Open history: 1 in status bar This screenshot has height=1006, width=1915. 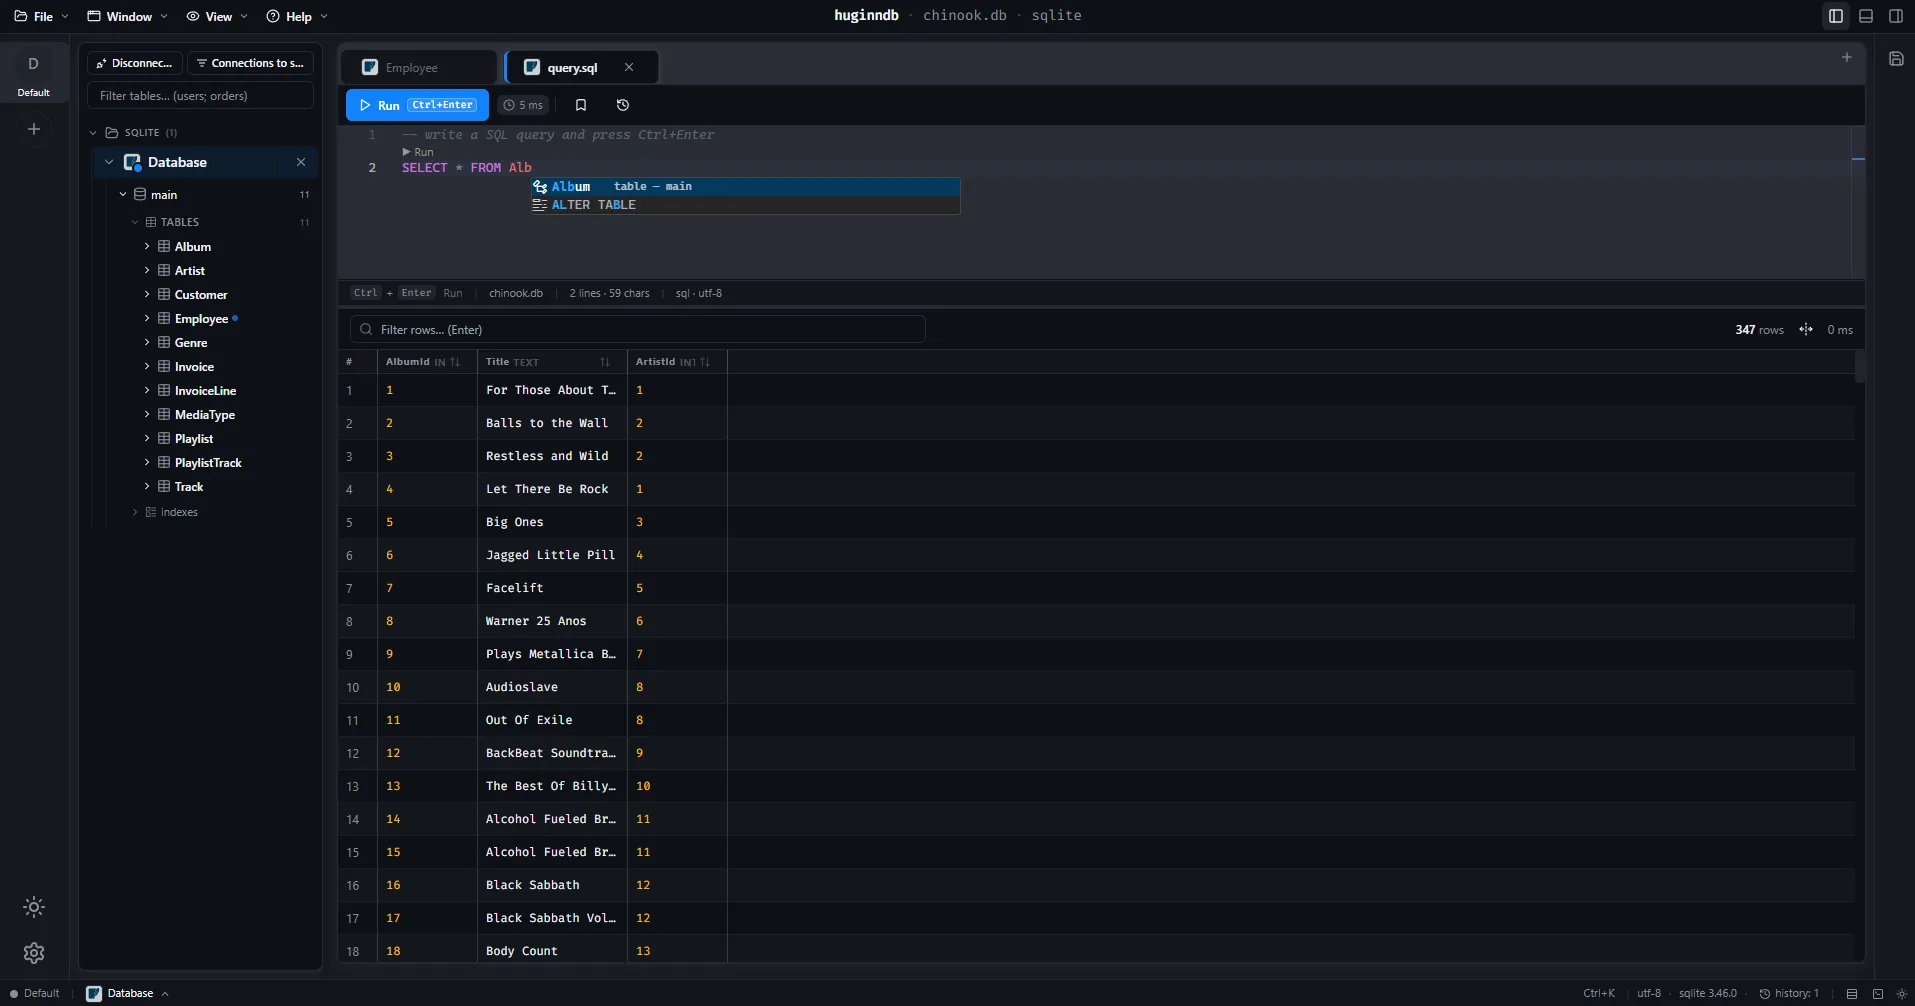(1790, 993)
